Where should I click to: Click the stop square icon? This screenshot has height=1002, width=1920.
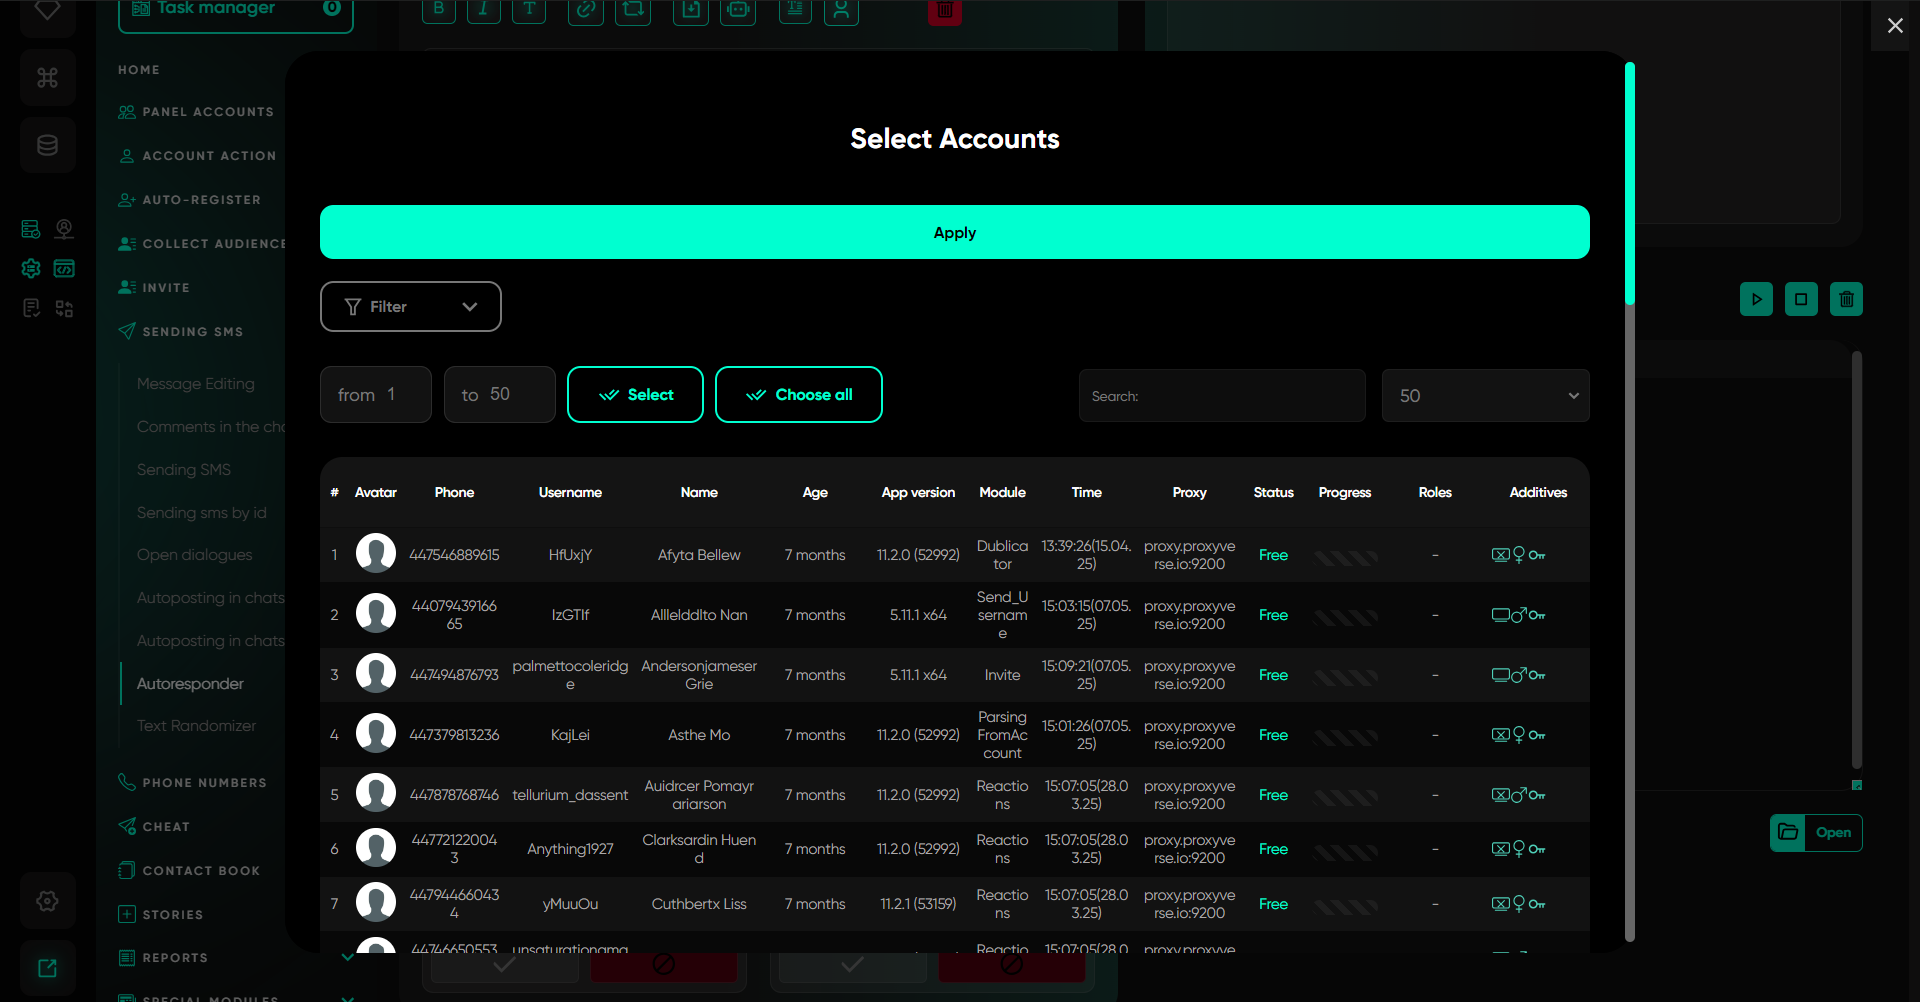tap(1801, 299)
